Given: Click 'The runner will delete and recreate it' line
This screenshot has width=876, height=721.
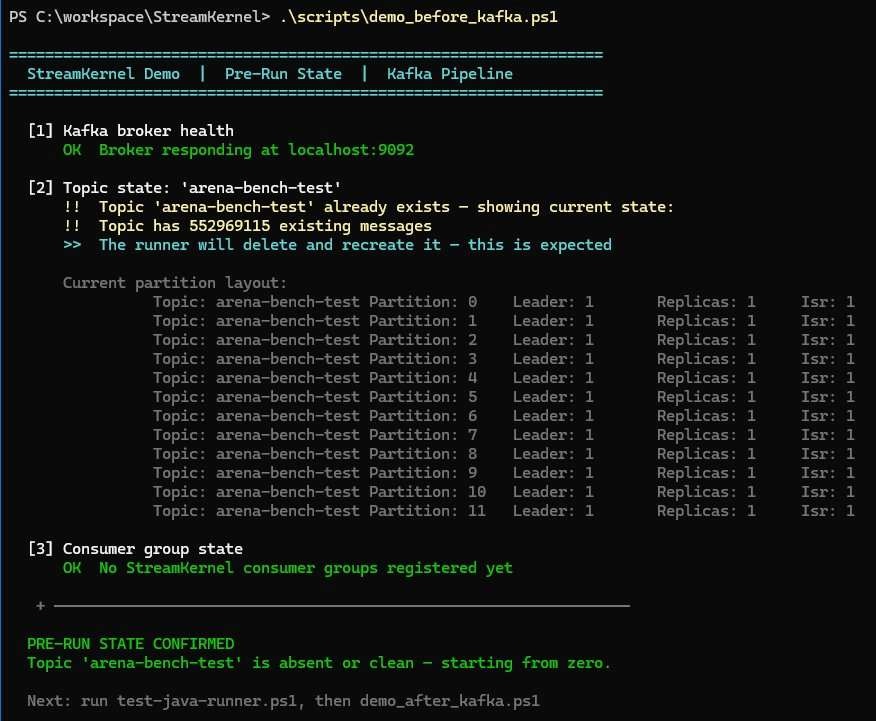Looking at the screenshot, I should click(x=337, y=245).
